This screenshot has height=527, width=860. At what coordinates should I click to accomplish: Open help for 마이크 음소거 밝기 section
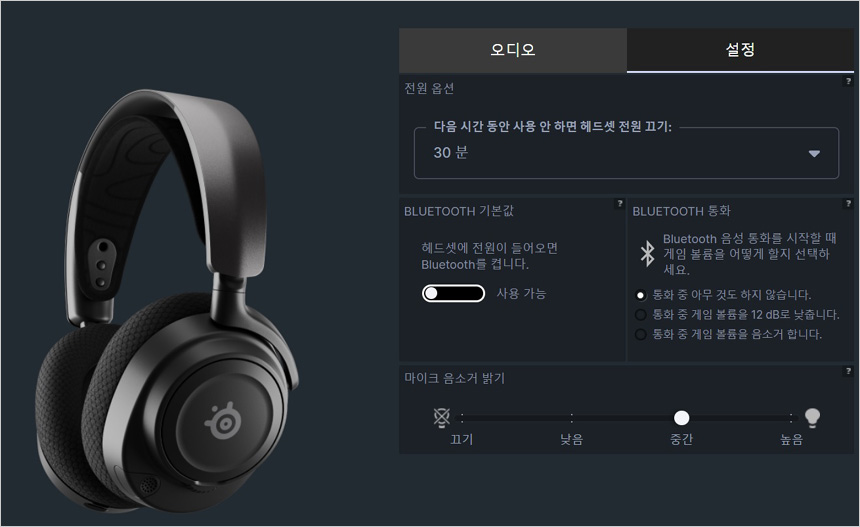848,371
